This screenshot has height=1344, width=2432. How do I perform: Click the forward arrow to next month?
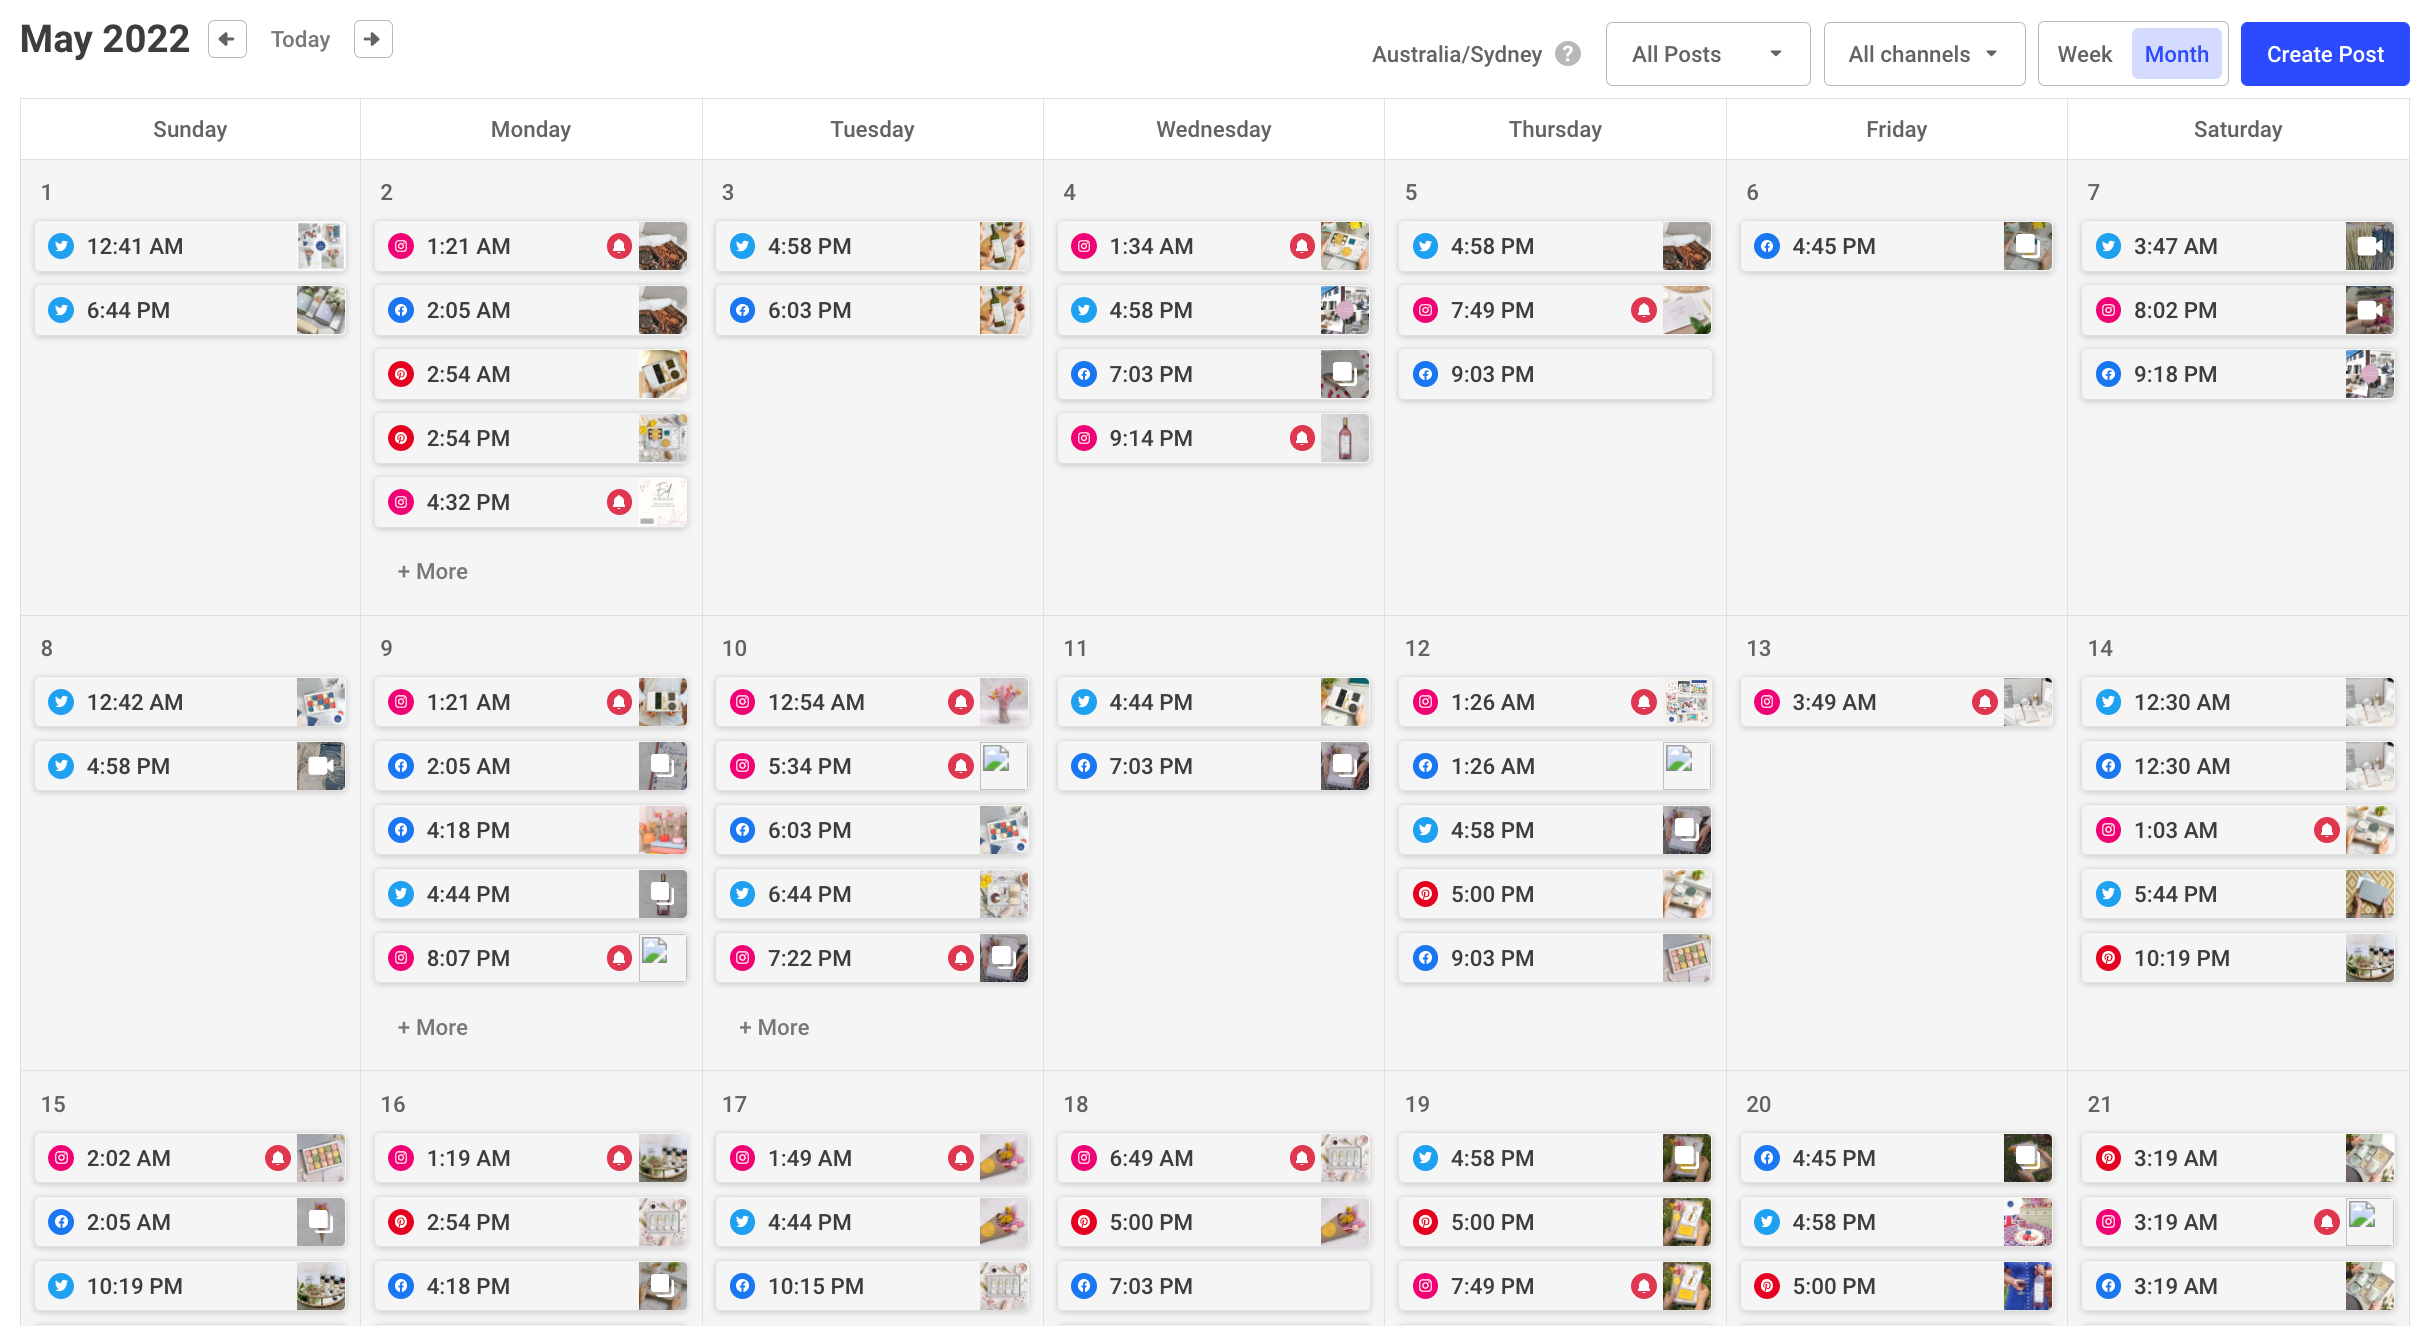tap(372, 36)
